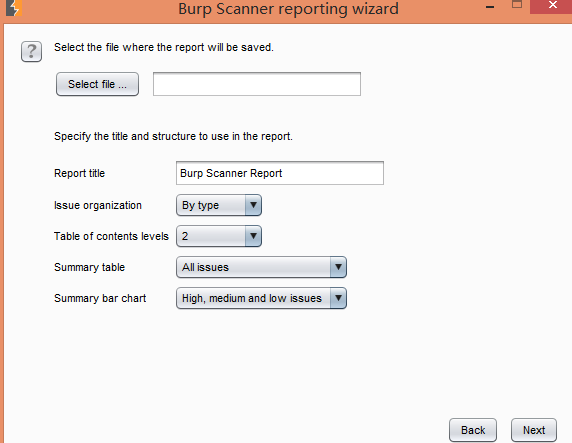Click the Report title text field
The width and height of the screenshot is (572, 443).
click(x=280, y=173)
